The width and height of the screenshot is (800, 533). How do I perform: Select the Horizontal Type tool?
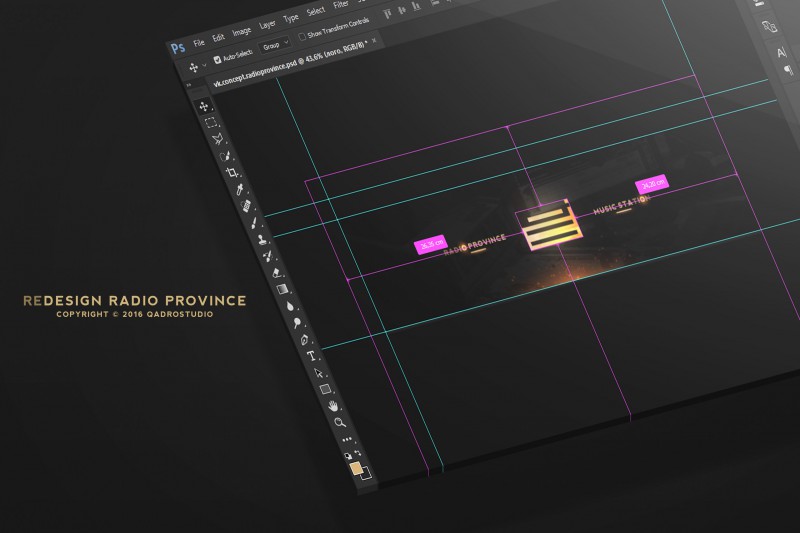coord(311,356)
